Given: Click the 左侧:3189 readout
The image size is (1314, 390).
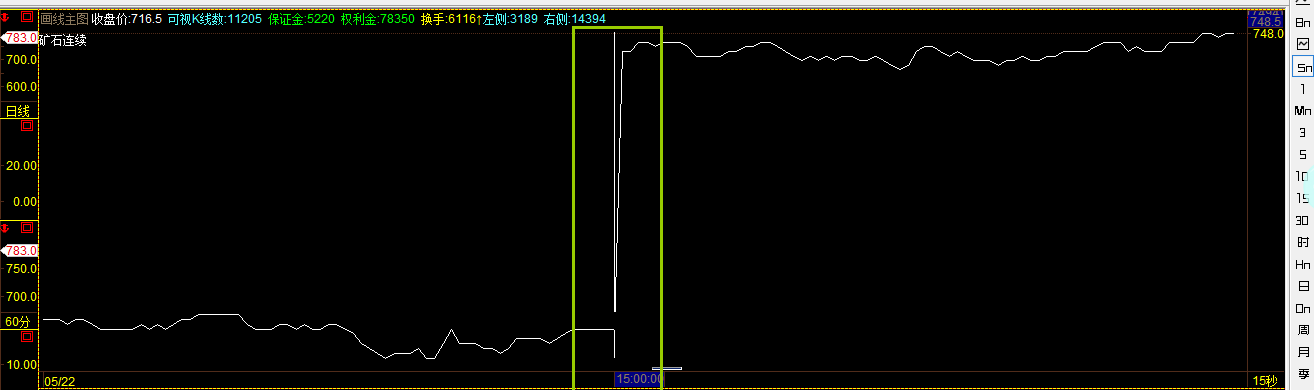Looking at the screenshot, I should (x=509, y=19).
